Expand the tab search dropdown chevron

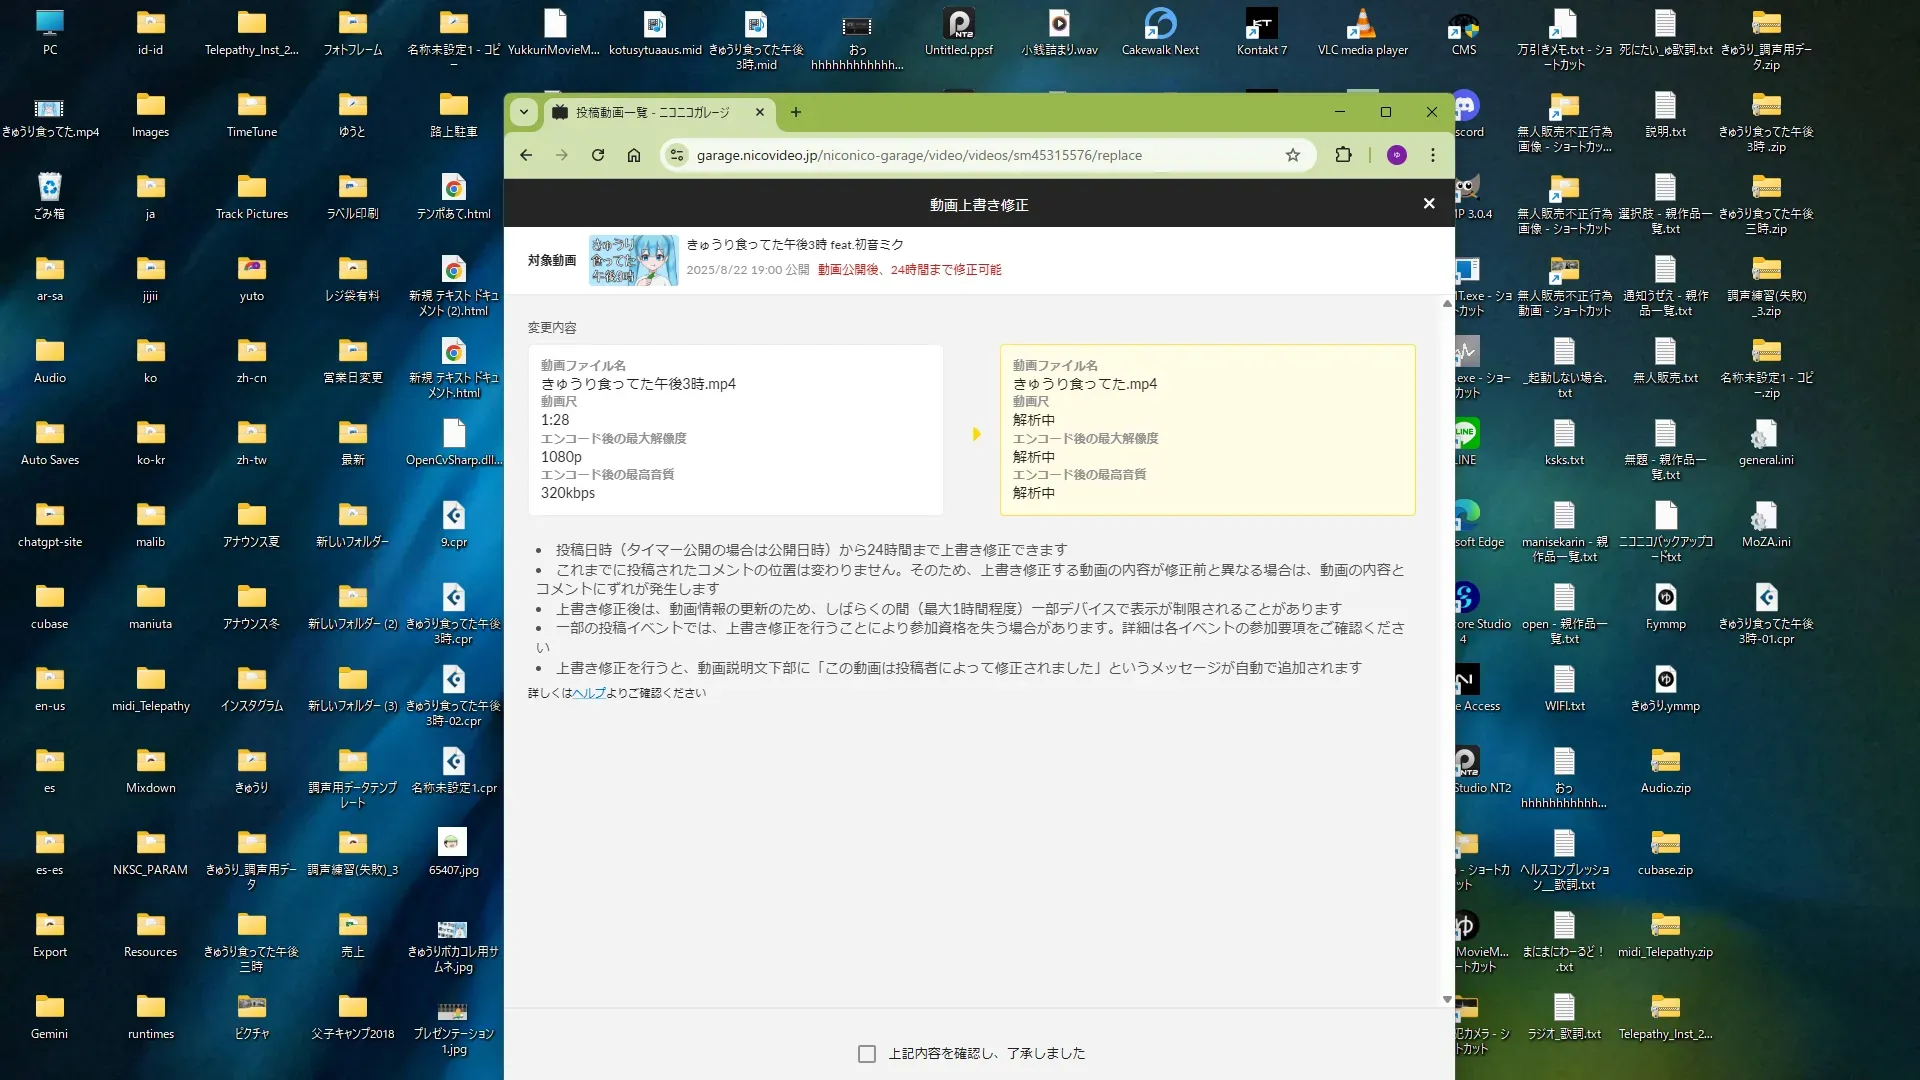(x=524, y=112)
